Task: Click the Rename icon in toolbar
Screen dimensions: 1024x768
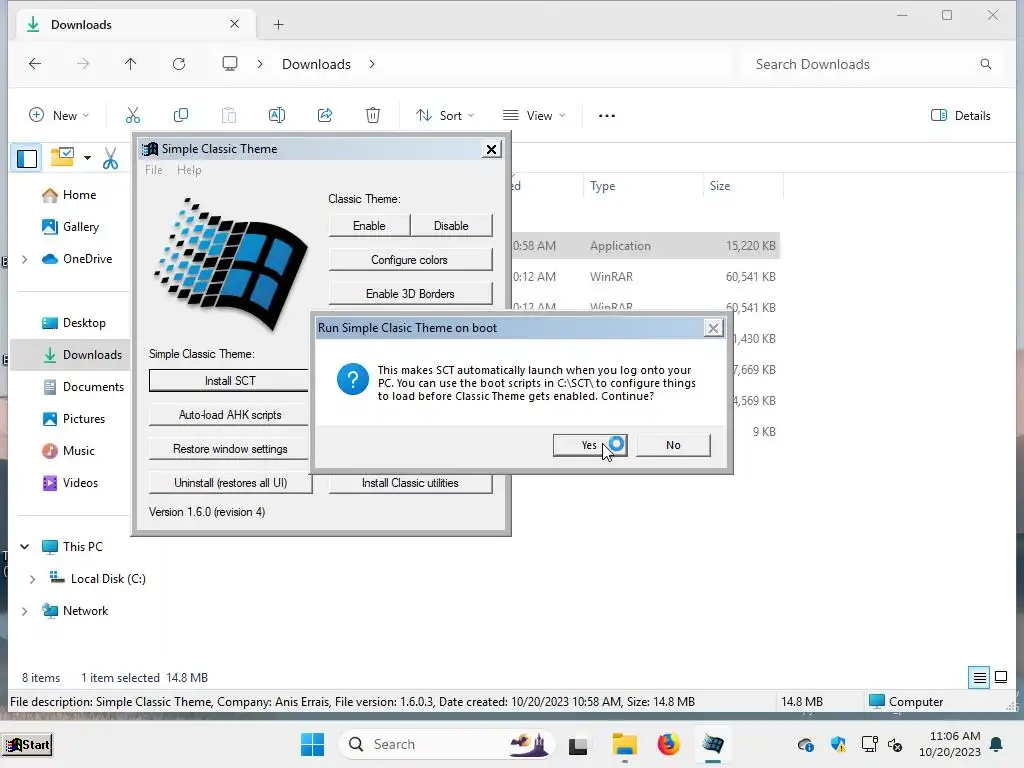Action: click(x=277, y=115)
